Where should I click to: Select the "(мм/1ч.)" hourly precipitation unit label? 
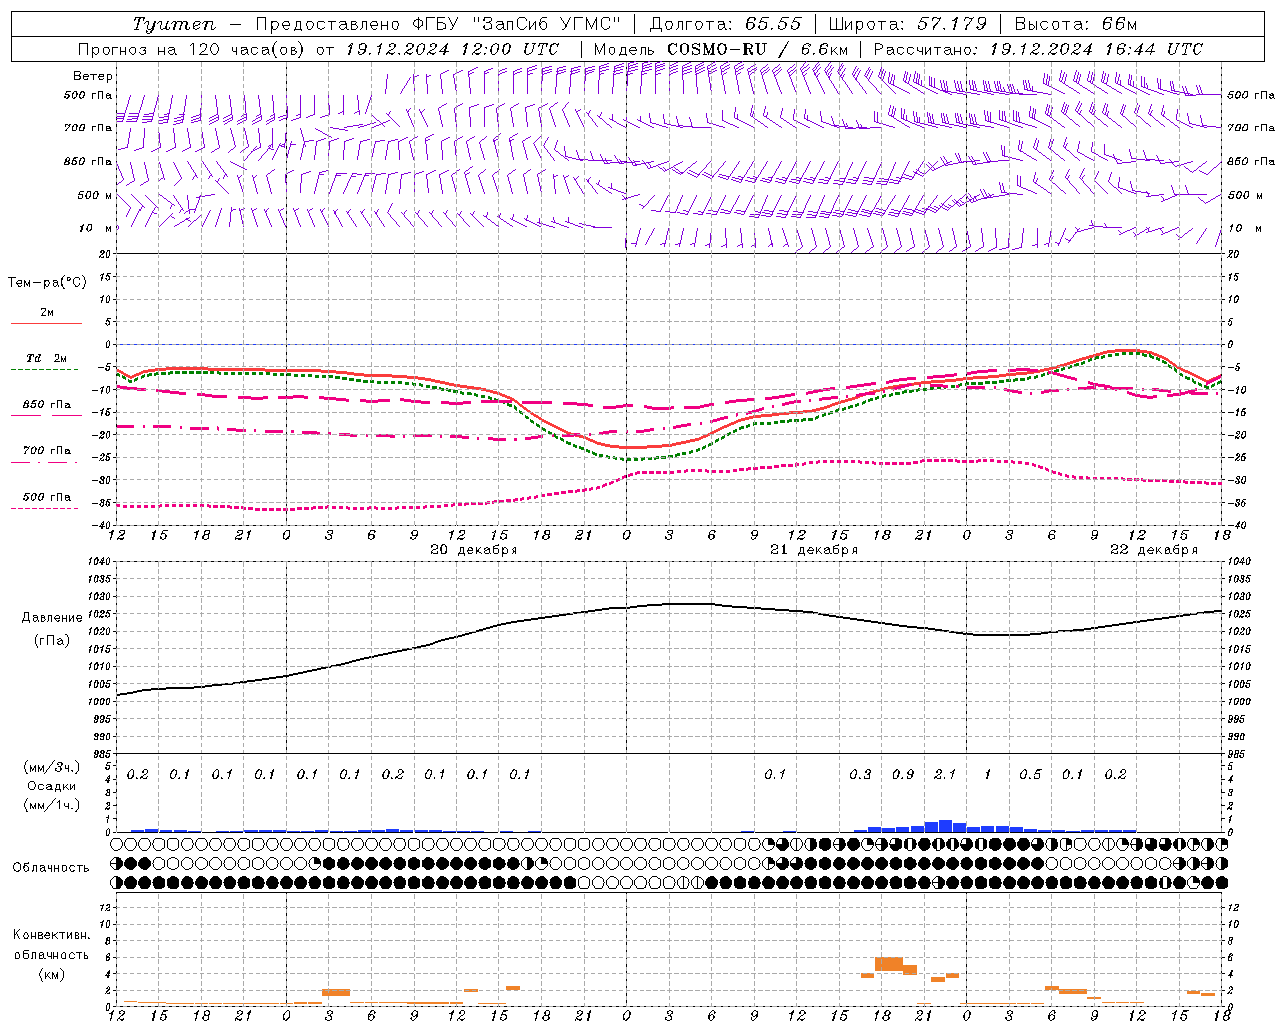51,805
